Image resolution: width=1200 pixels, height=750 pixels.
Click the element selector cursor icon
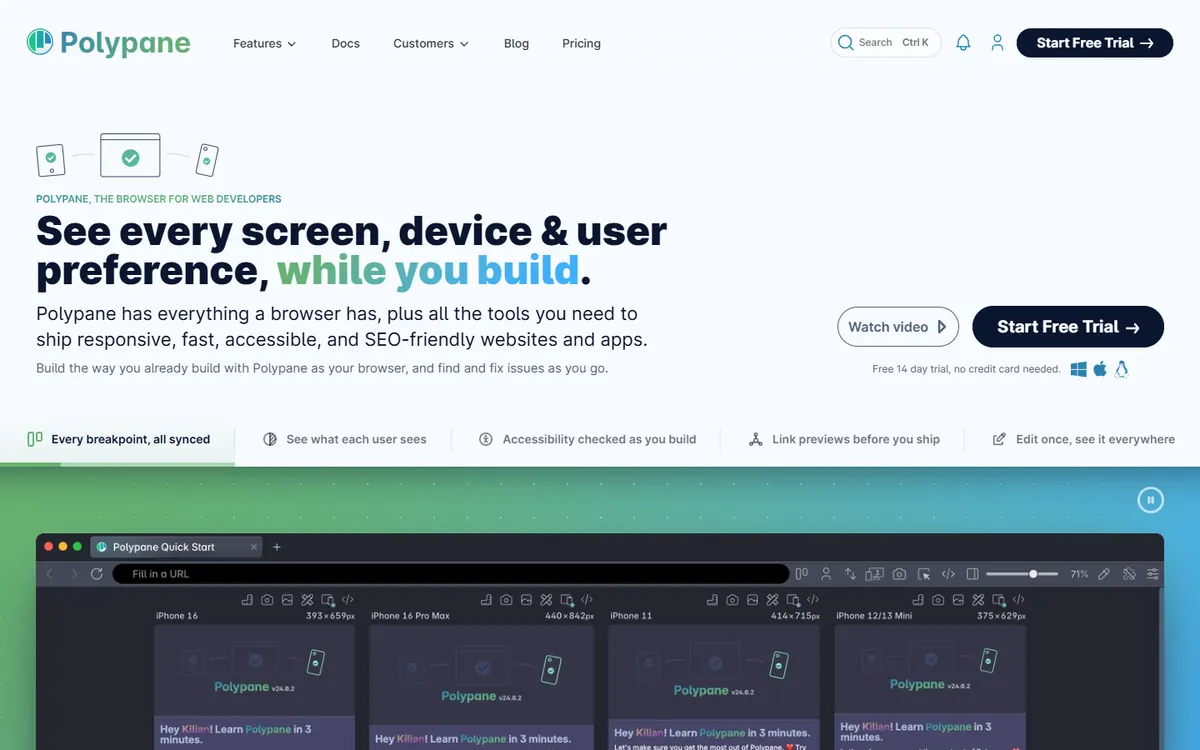click(924, 574)
